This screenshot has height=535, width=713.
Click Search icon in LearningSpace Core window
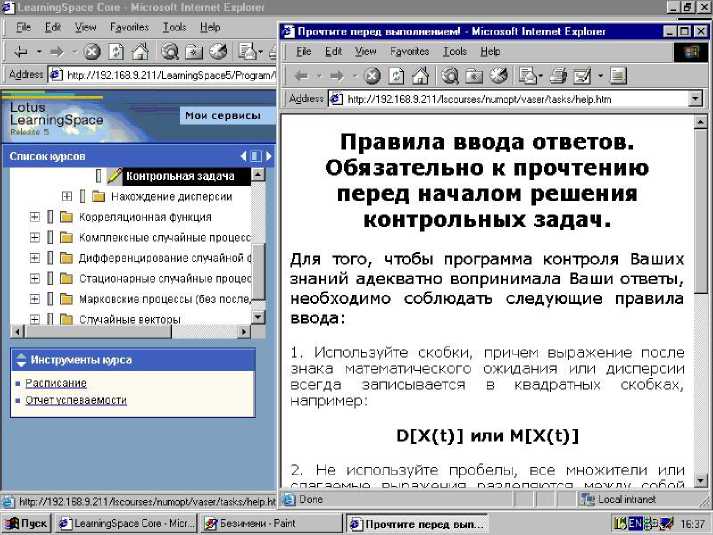click(170, 52)
